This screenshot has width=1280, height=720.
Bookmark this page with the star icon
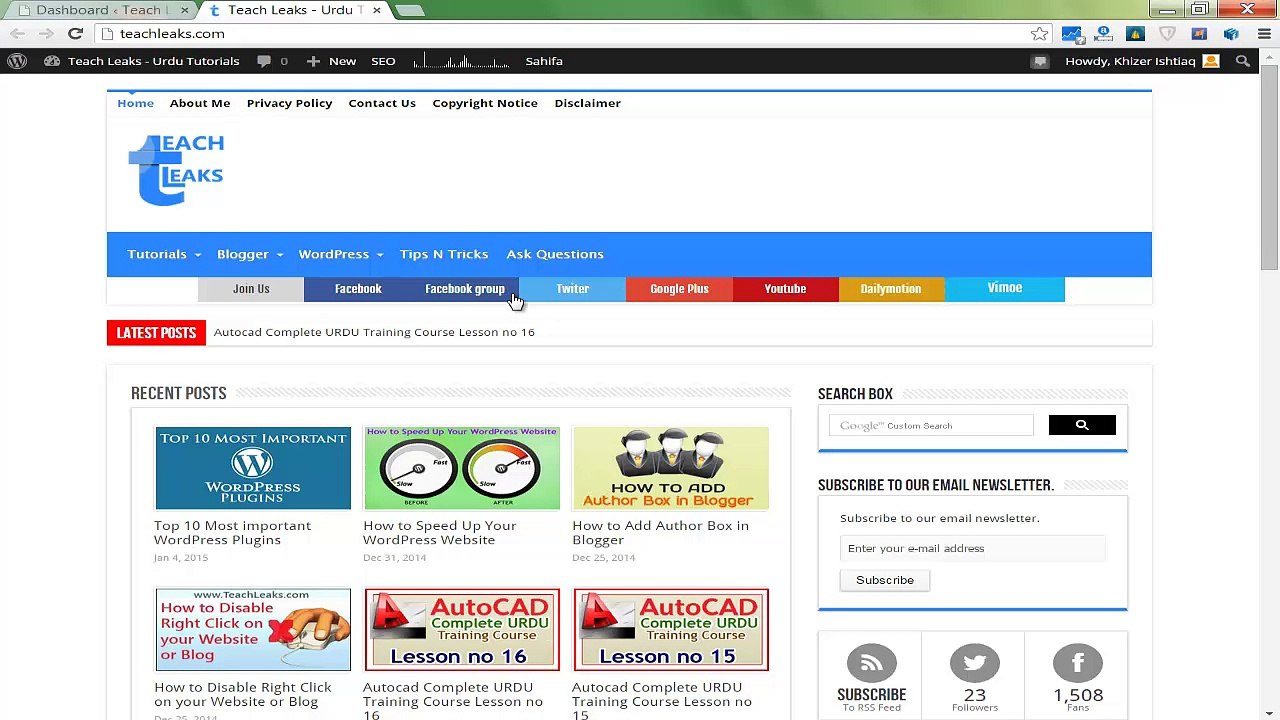tap(1040, 34)
